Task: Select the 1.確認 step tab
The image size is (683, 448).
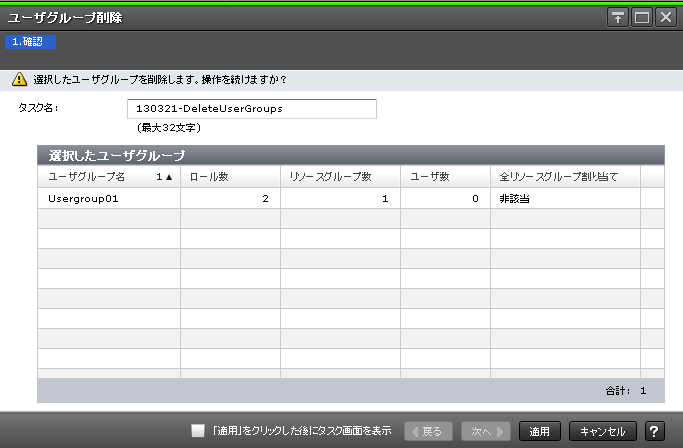Action: coord(30,42)
